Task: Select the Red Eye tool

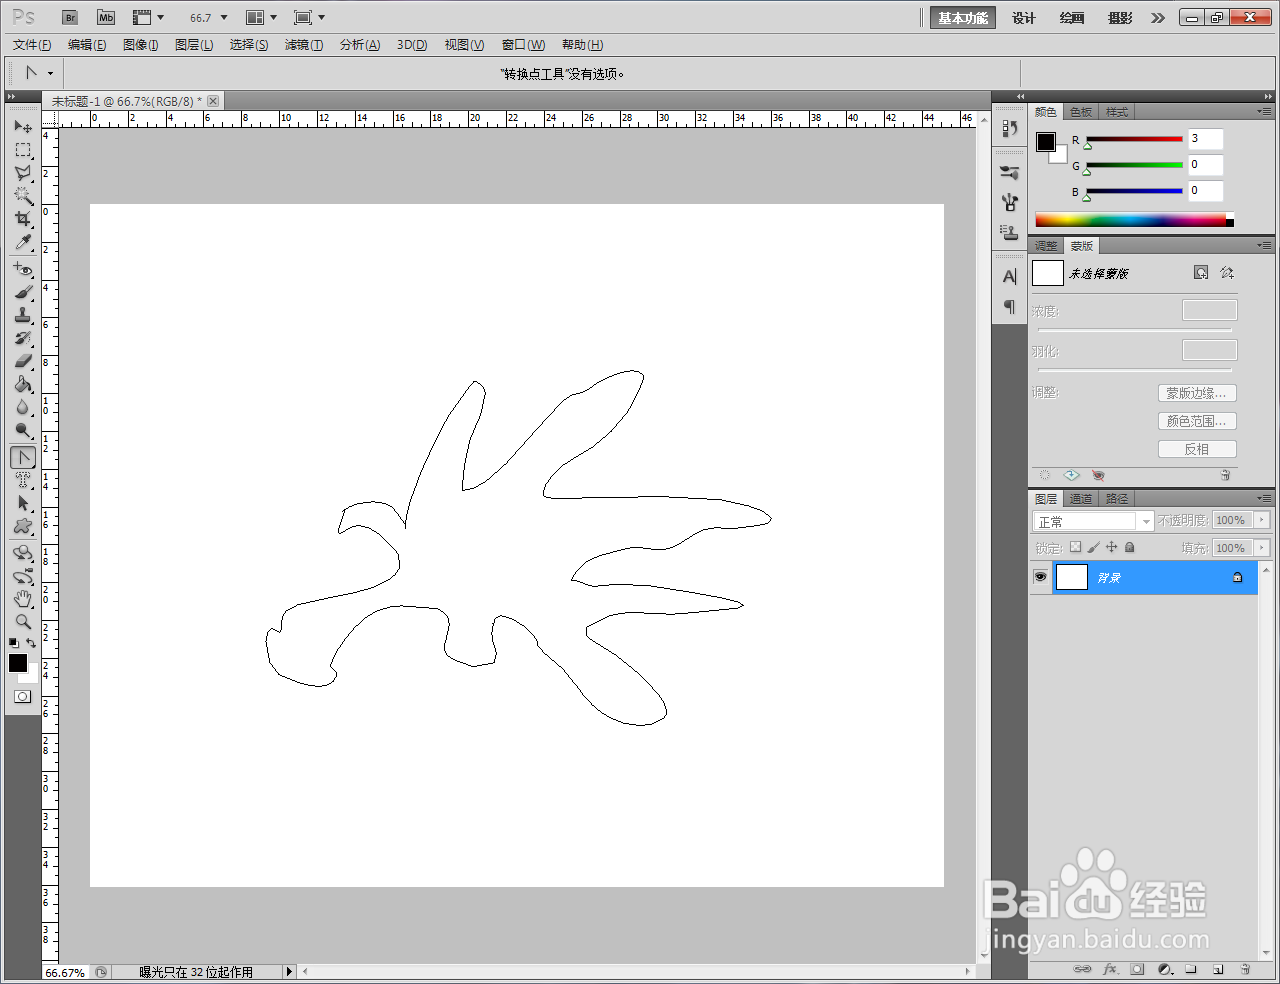Action: click(x=23, y=269)
